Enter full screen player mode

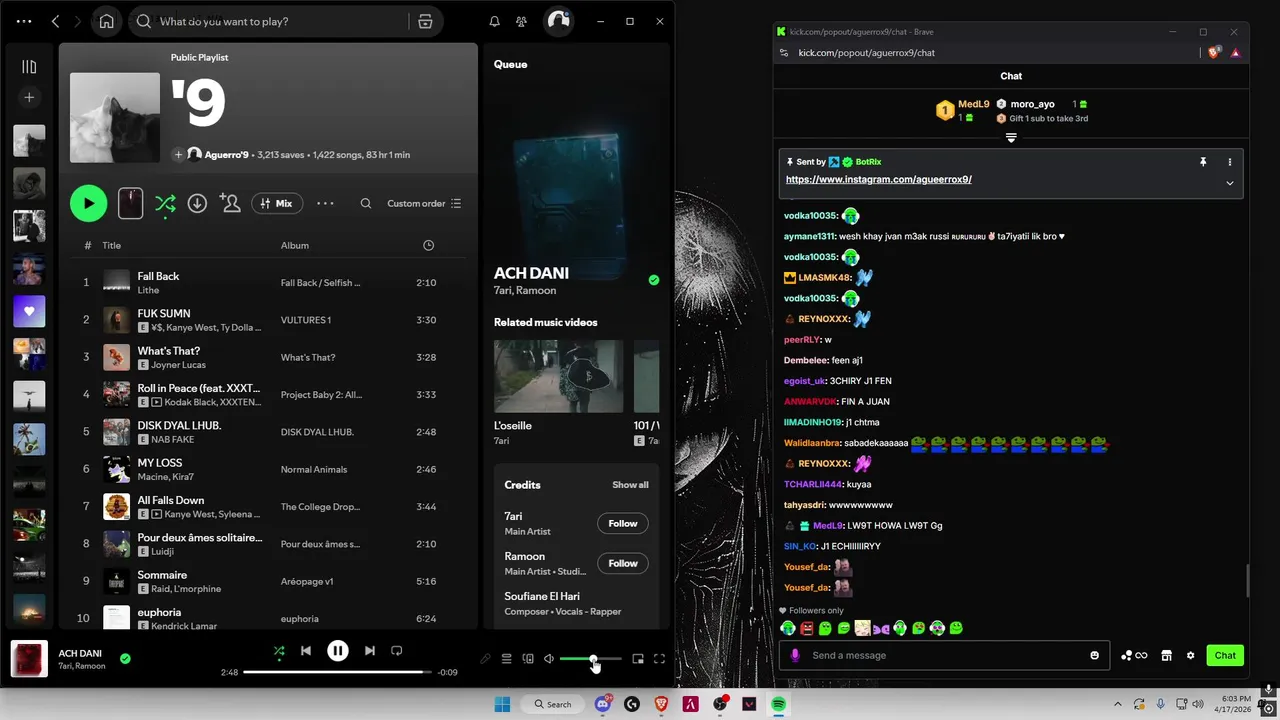[659, 659]
